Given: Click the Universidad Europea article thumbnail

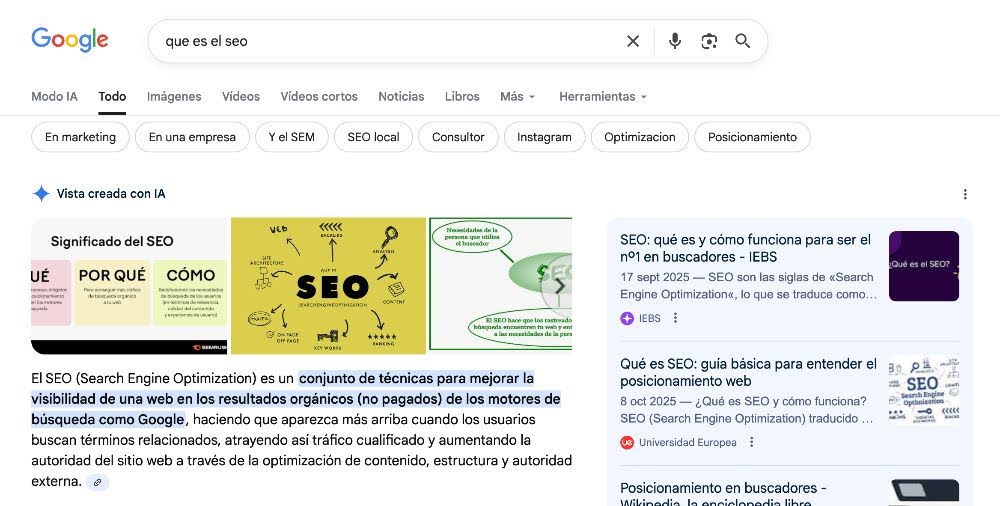Looking at the screenshot, I should pyautogui.click(x=923, y=391).
